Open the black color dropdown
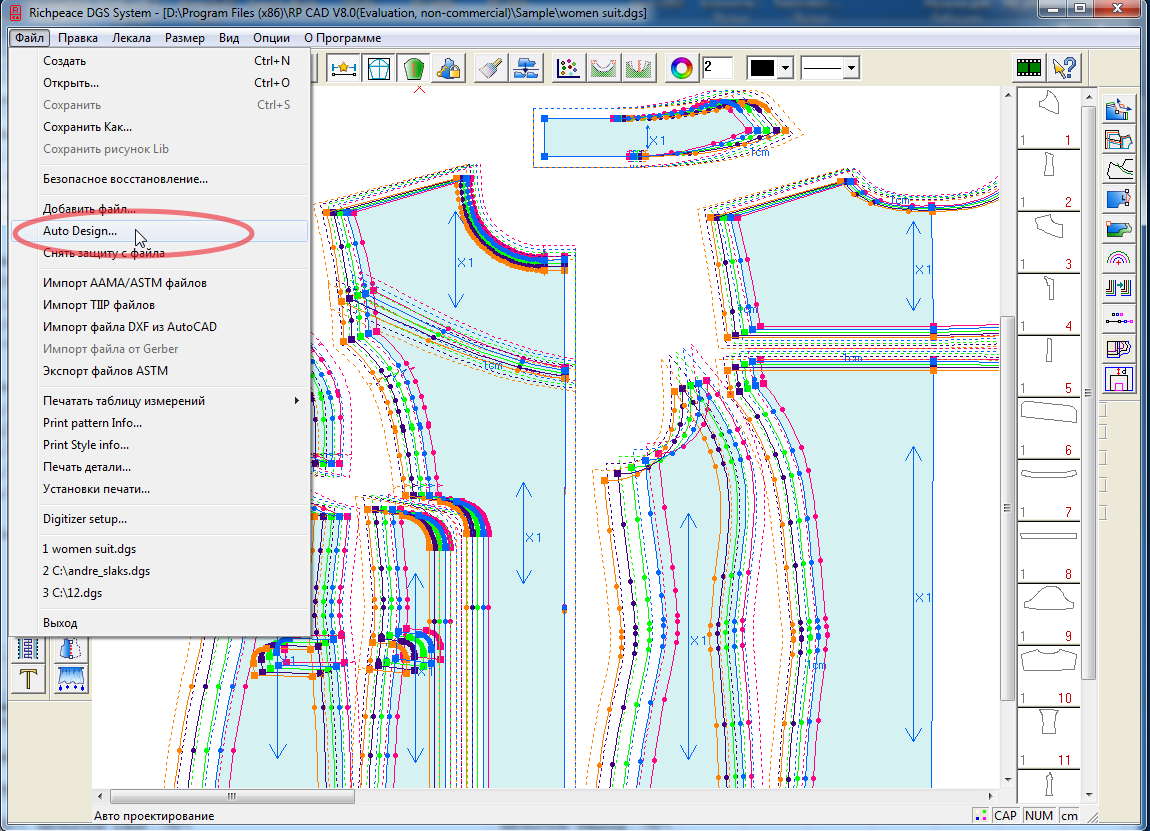 point(785,68)
